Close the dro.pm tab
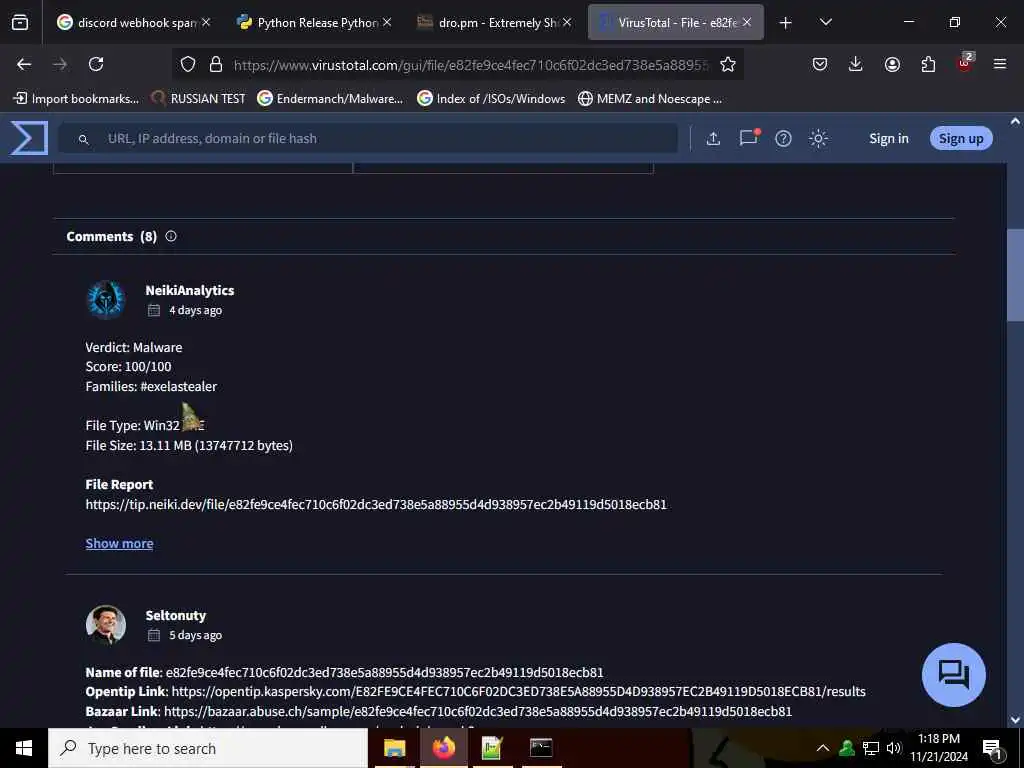 tap(567, 22)
